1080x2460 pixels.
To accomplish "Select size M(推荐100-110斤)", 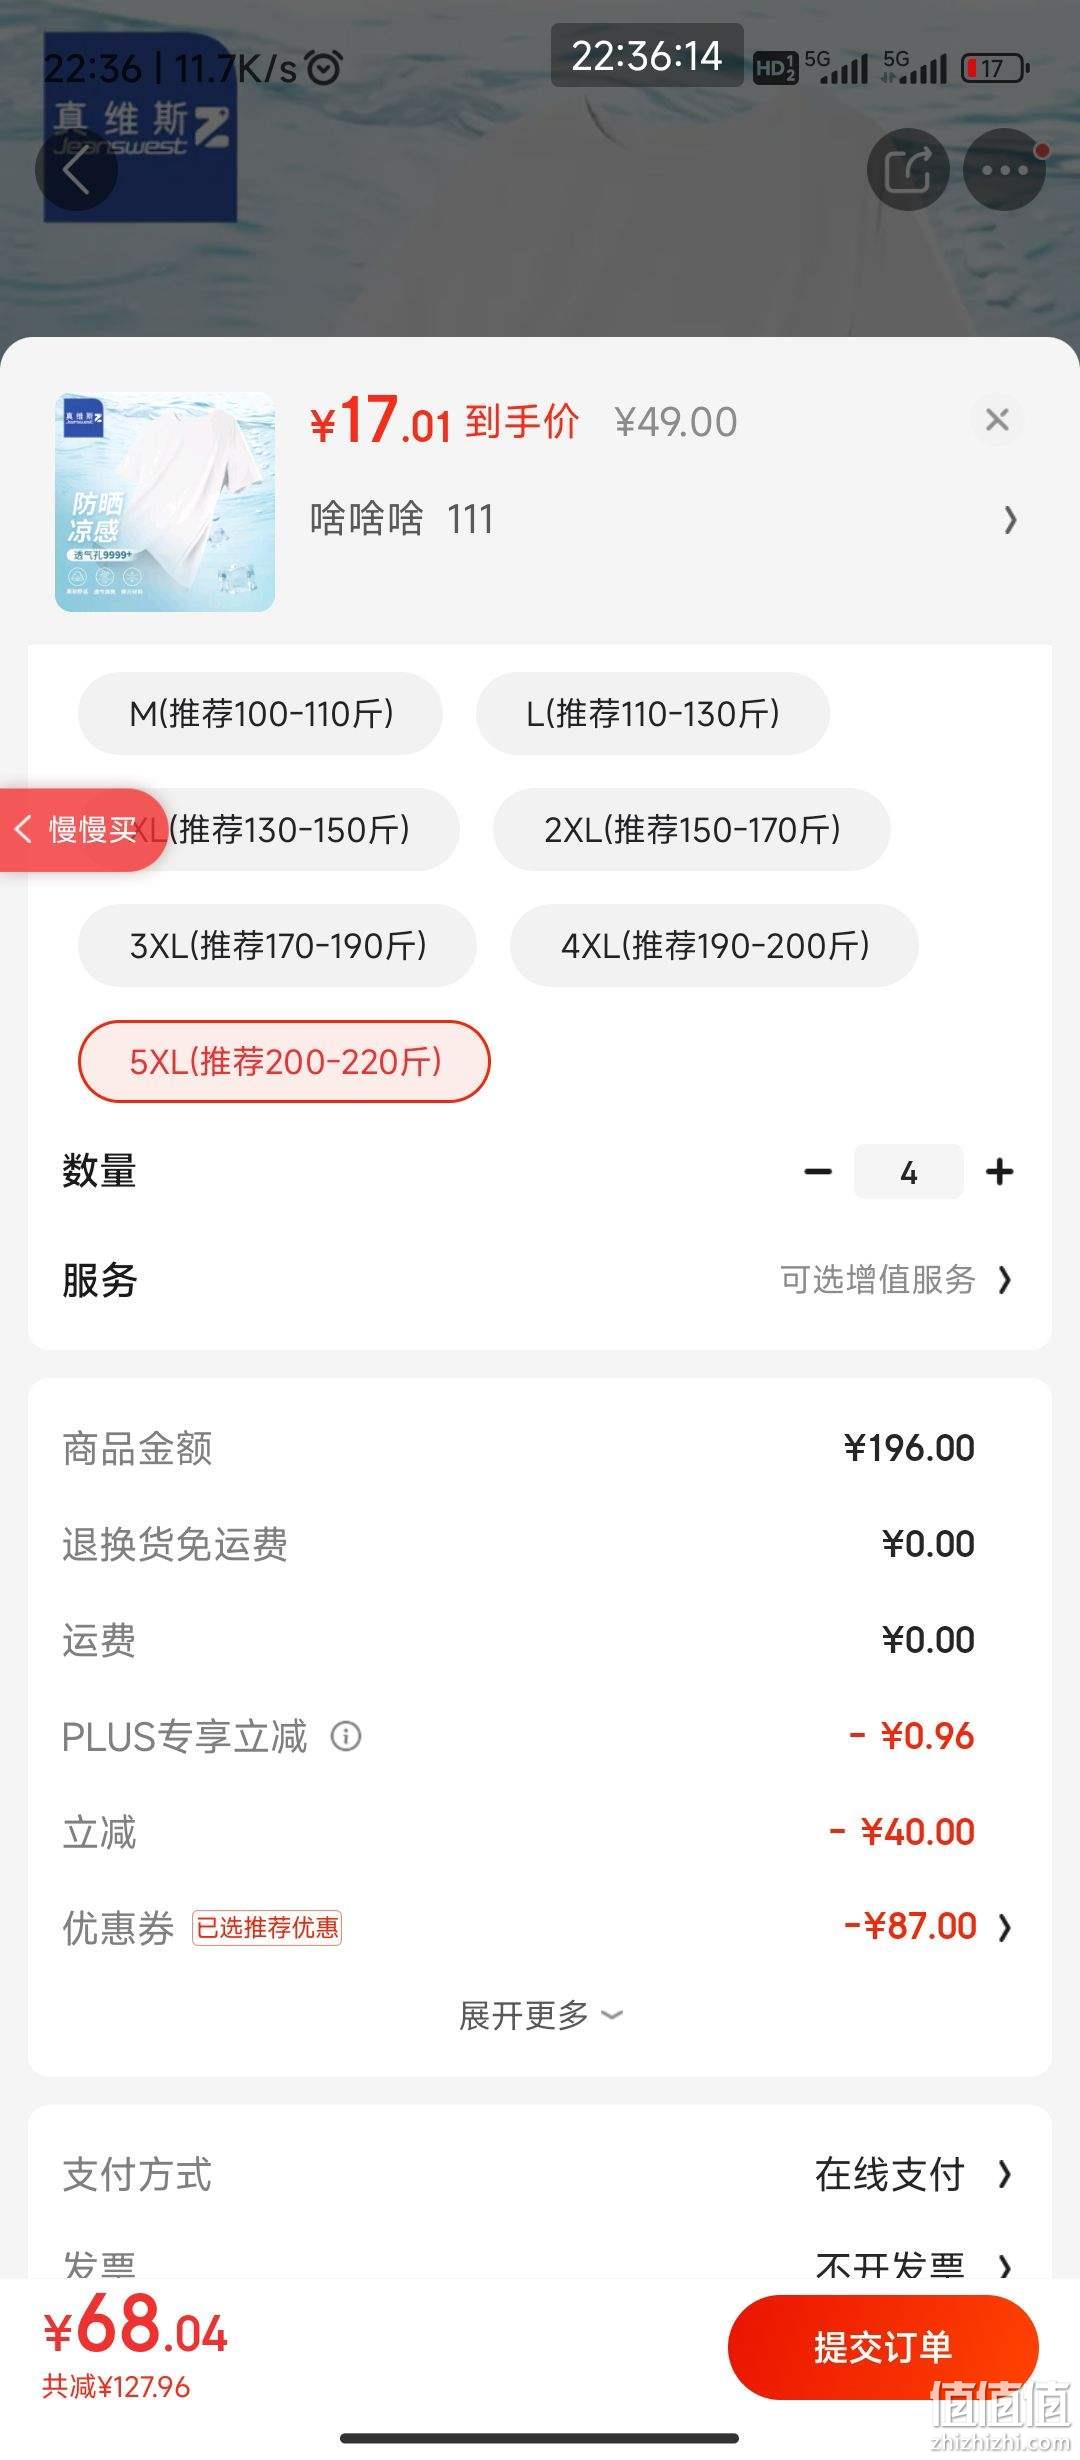I will (260, 714).
